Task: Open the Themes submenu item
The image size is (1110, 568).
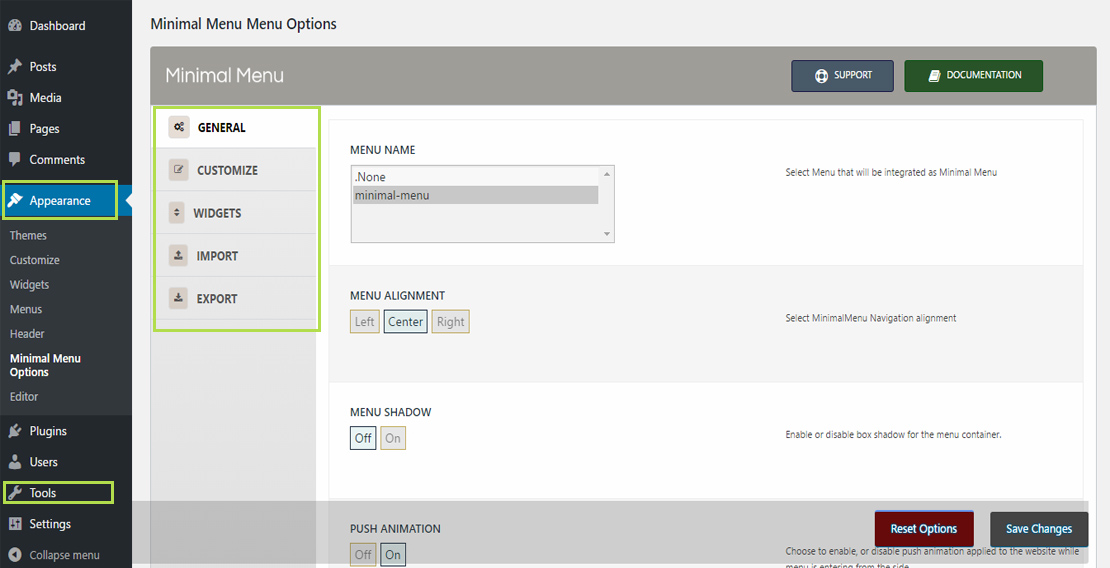Action: click(x=28, y=235)
